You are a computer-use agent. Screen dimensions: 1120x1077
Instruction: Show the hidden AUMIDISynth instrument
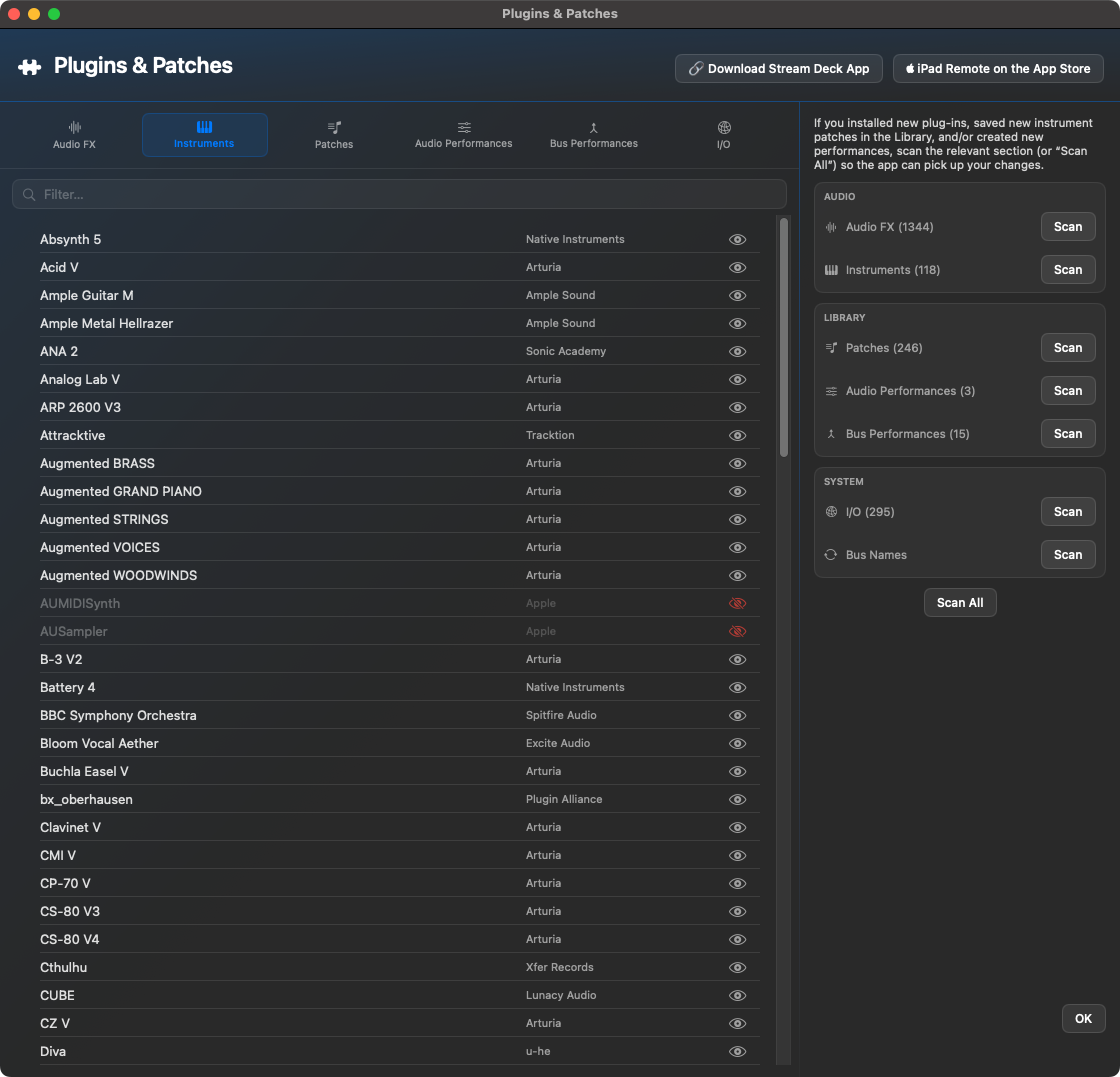pos(737,603)
